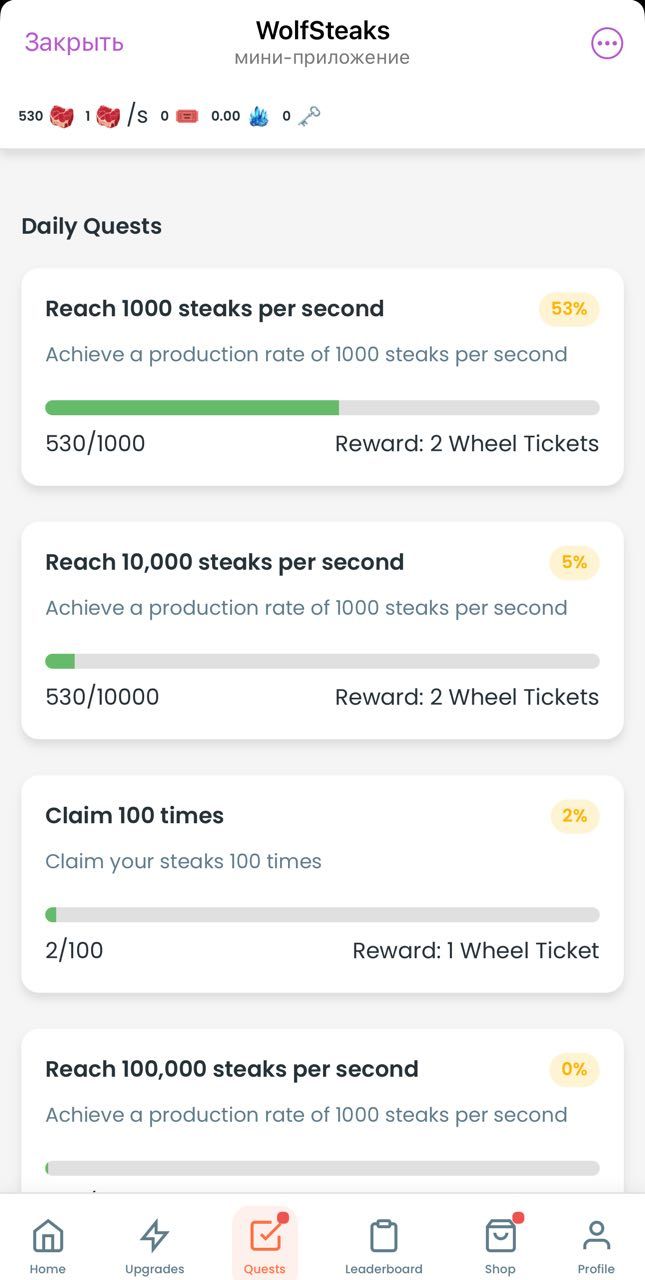Open the 'Reach 1000 steaks per second' quest card
645x1280 pixels.
point(322,376)
